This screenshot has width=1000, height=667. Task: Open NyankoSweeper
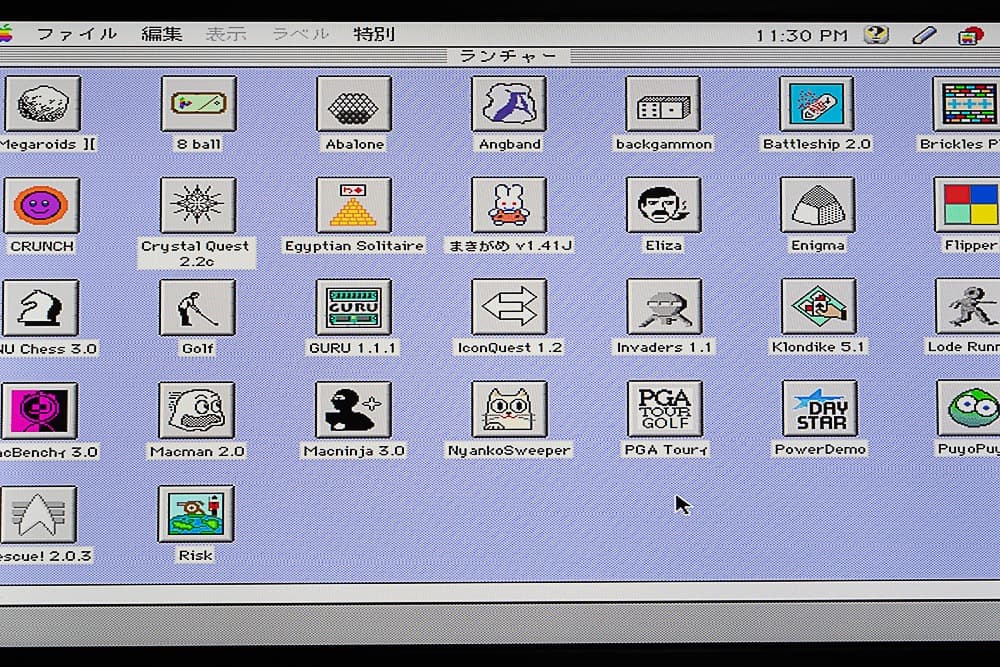point(508,410)
